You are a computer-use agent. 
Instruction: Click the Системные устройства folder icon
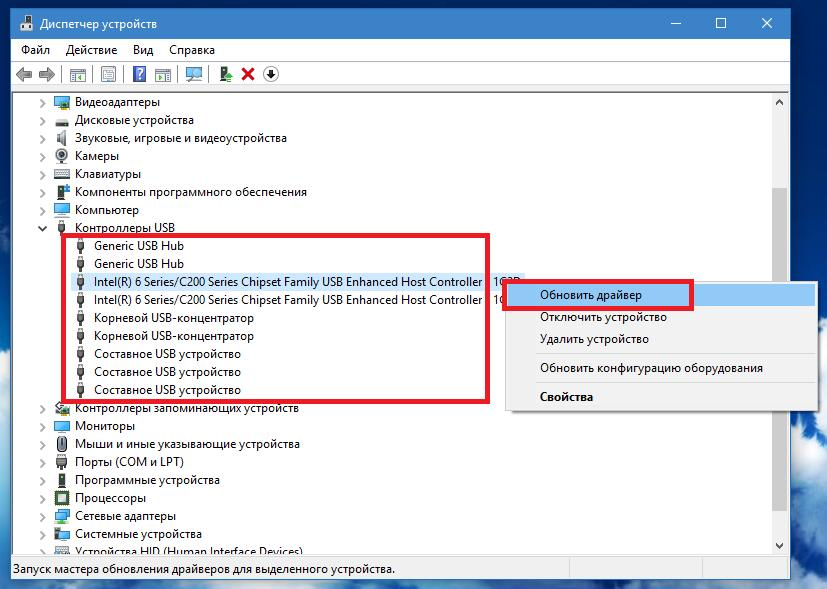pyautogui.click(x=62, y=534)
